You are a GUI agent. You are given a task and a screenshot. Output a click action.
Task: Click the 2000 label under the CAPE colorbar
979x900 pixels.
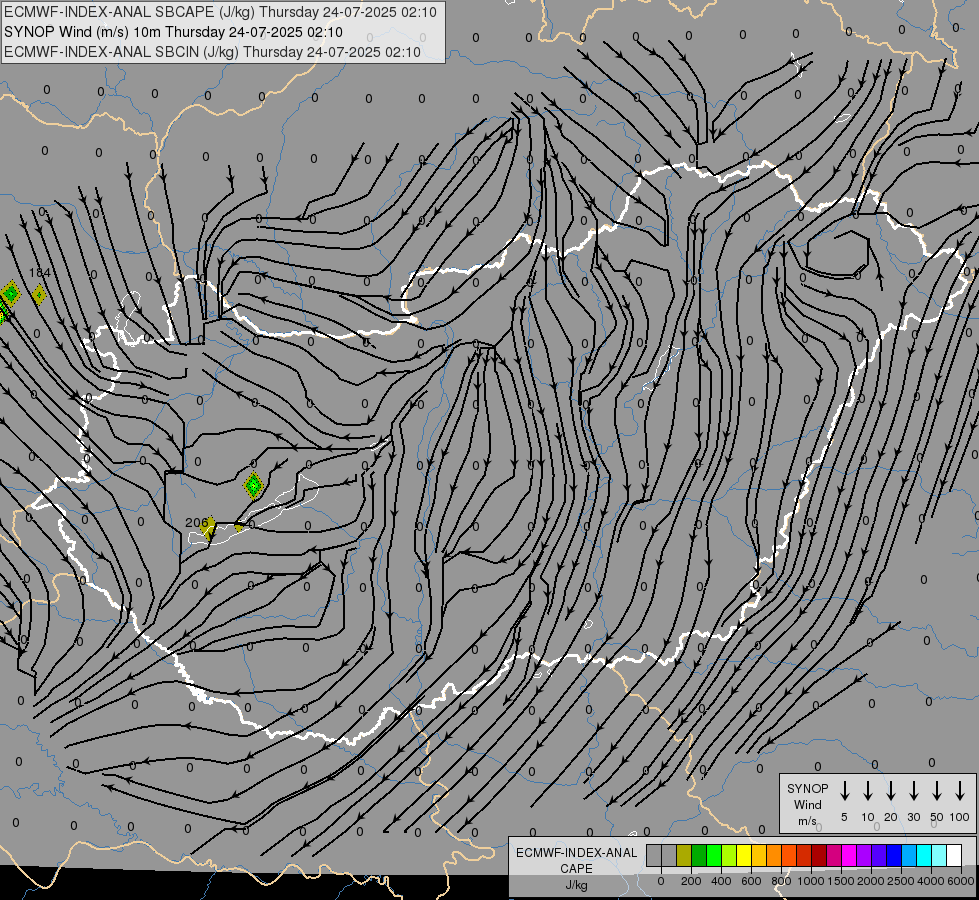tap(871, 881)
